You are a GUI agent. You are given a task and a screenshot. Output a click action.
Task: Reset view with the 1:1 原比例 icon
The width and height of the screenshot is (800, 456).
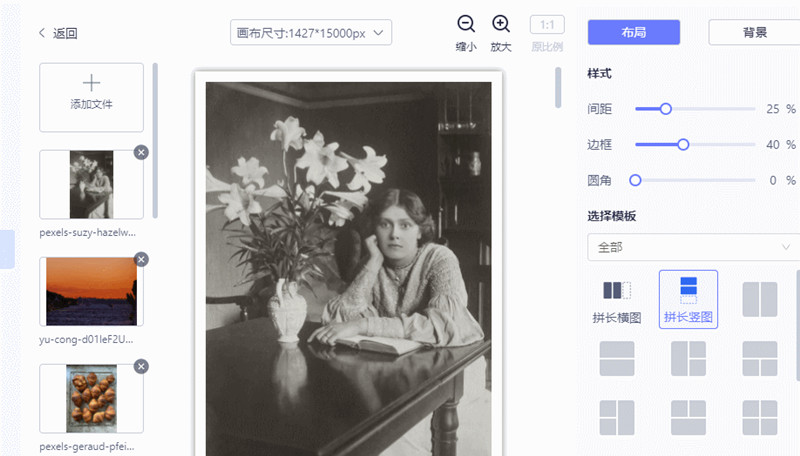pyautogui.click(x=546, y=25)
